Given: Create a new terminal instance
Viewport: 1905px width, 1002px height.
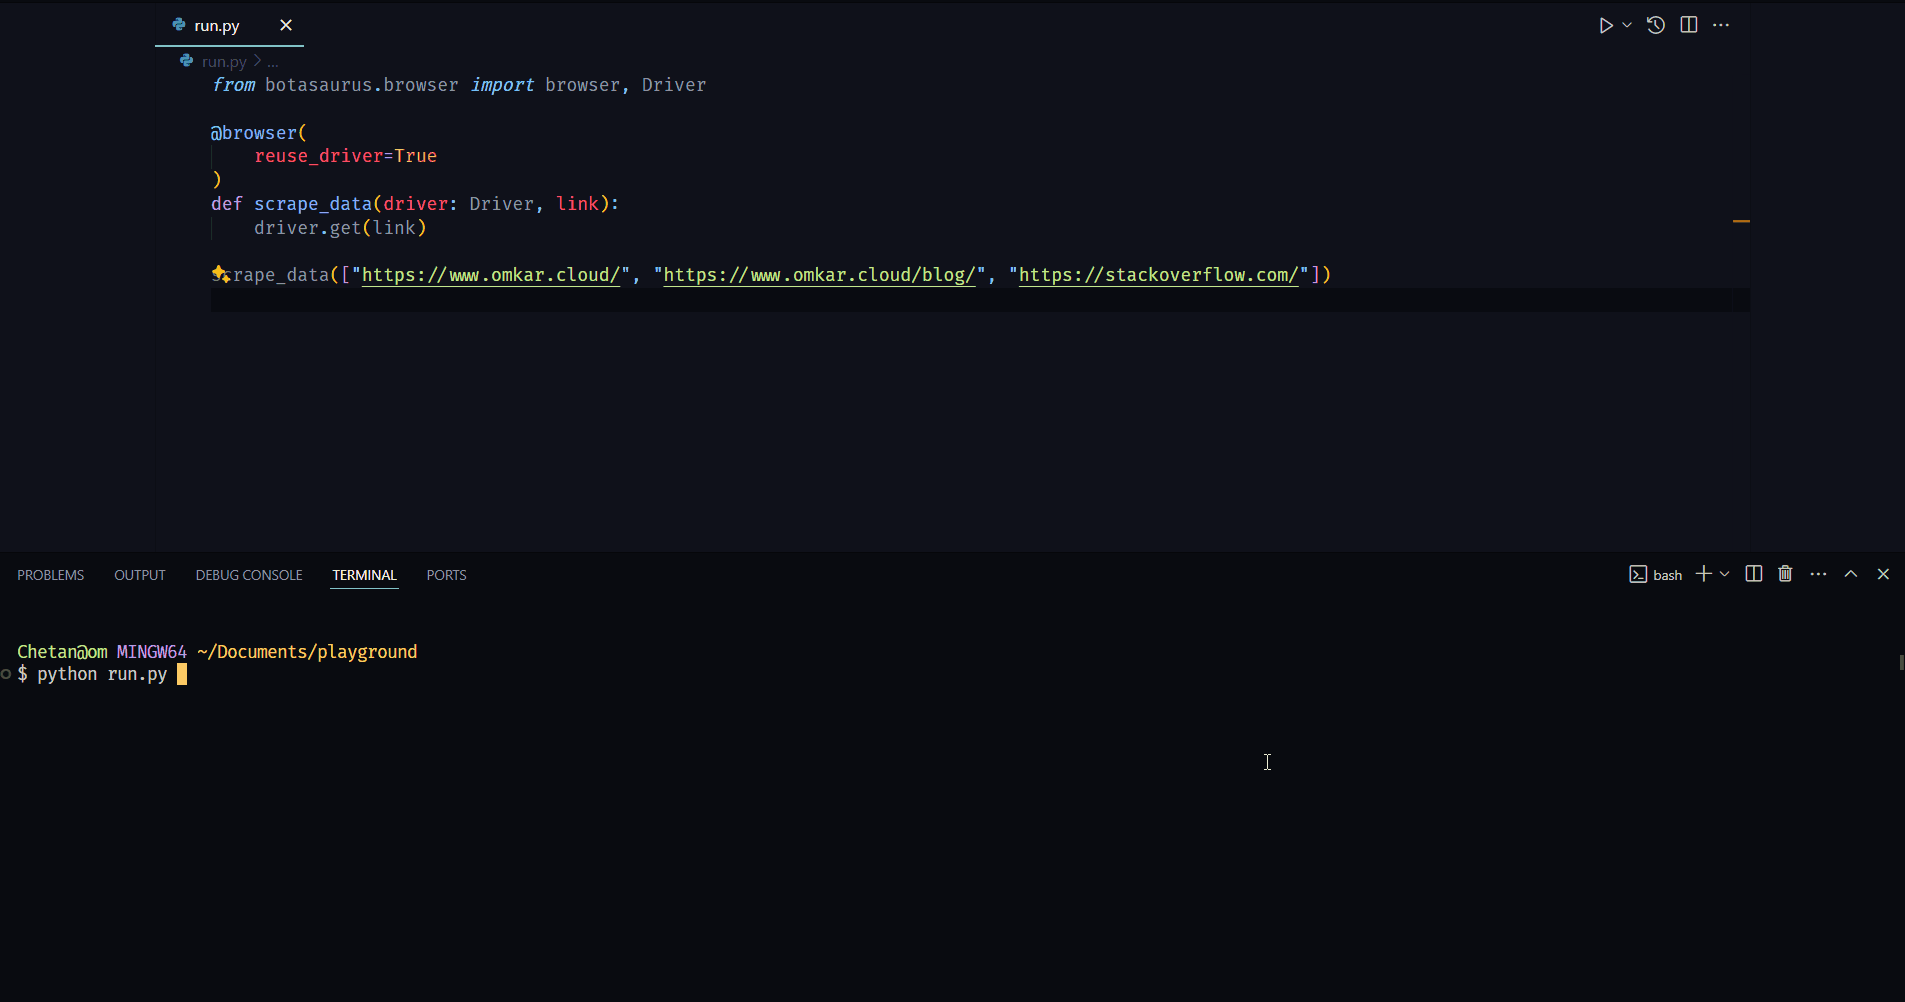Looking at the screenshot, I should (1701, 573).
